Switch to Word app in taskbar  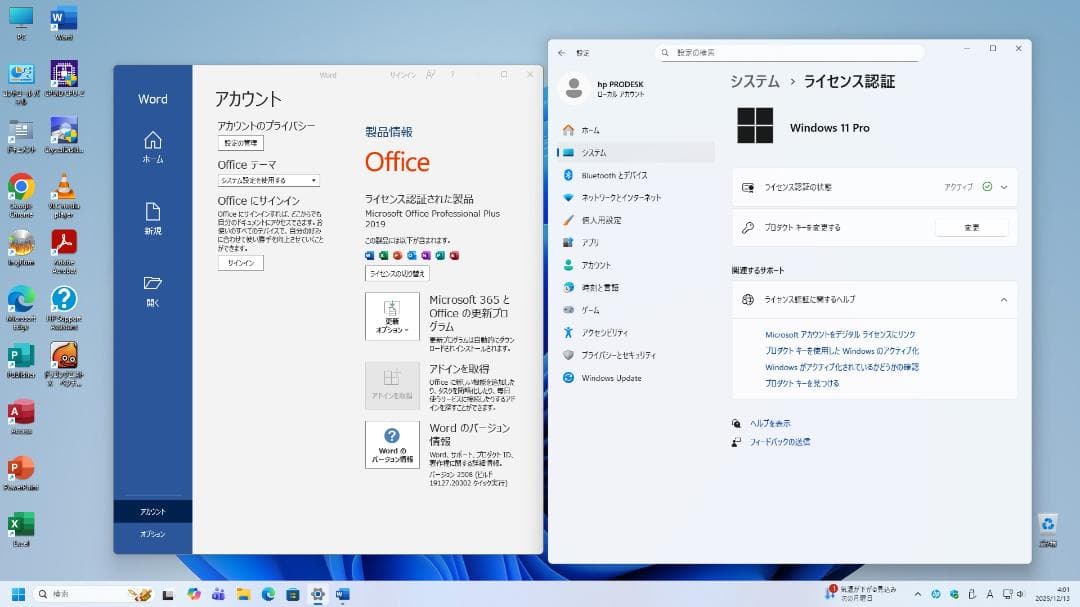(342, 595)
